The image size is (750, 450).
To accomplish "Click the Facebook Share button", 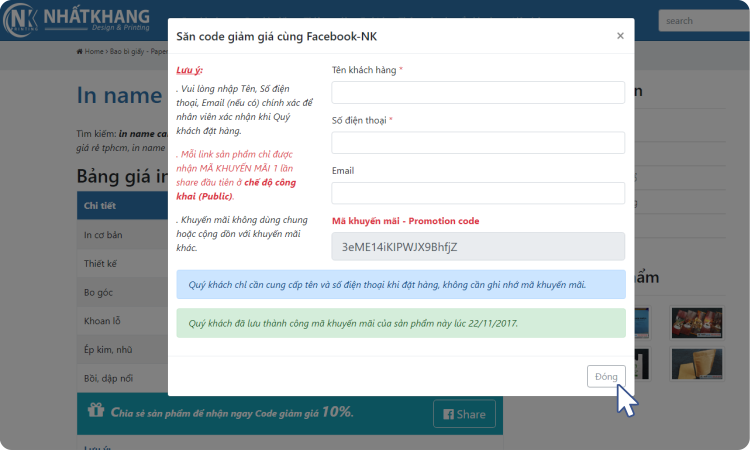I will [464, 414].
